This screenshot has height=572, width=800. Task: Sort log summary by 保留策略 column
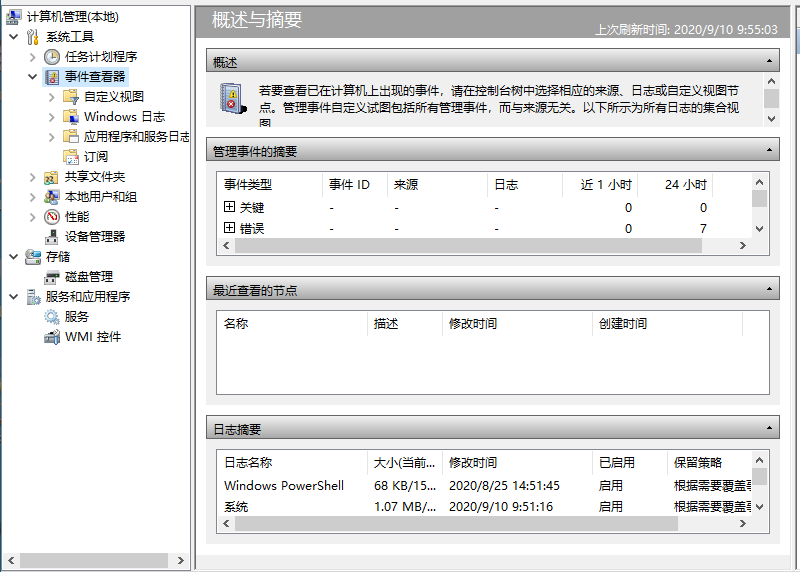[x=710, y=463]
